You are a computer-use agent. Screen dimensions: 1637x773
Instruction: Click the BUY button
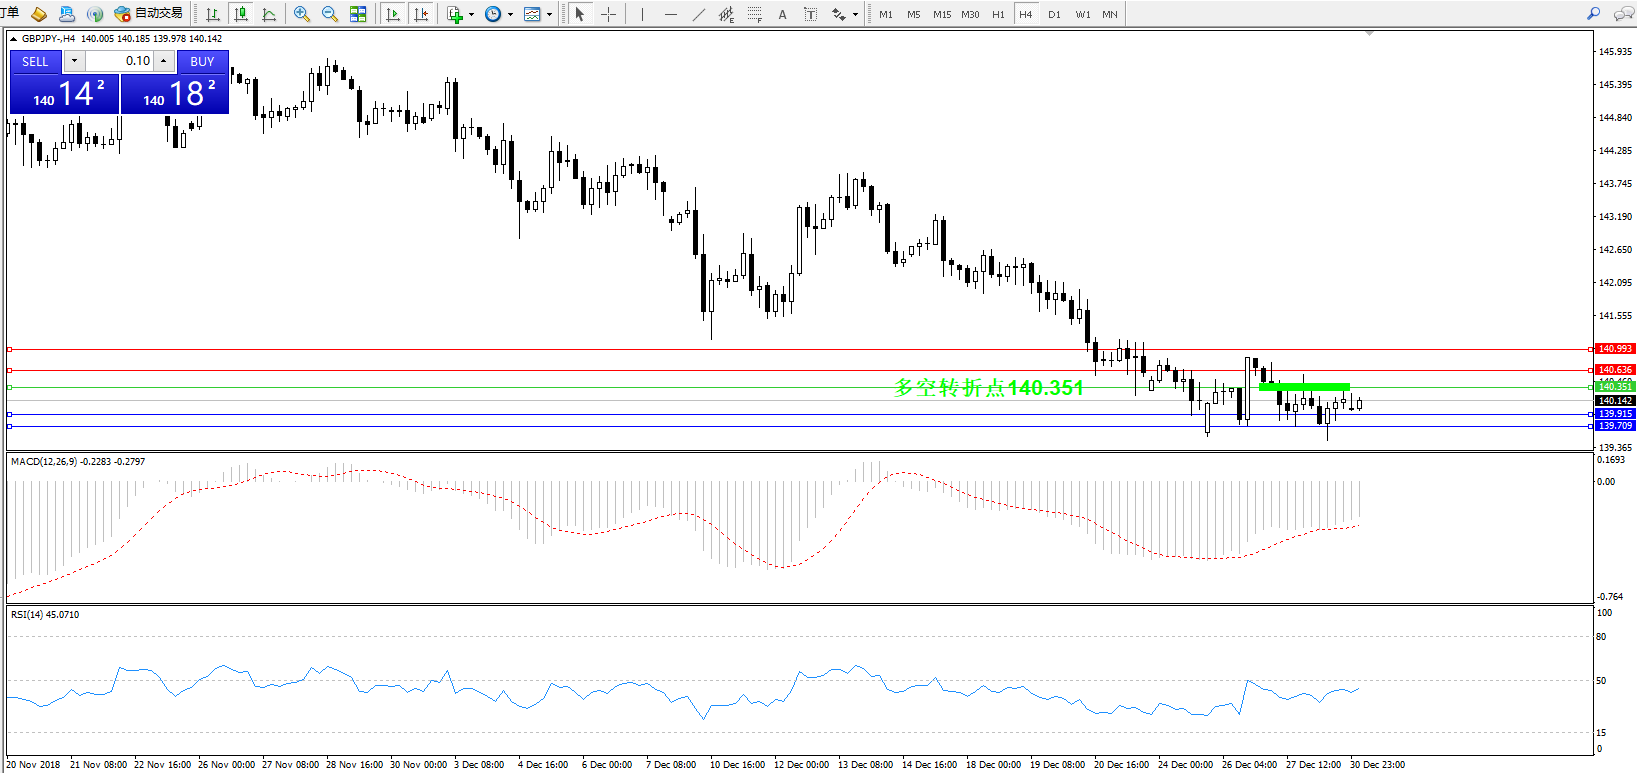coord(202,61)
